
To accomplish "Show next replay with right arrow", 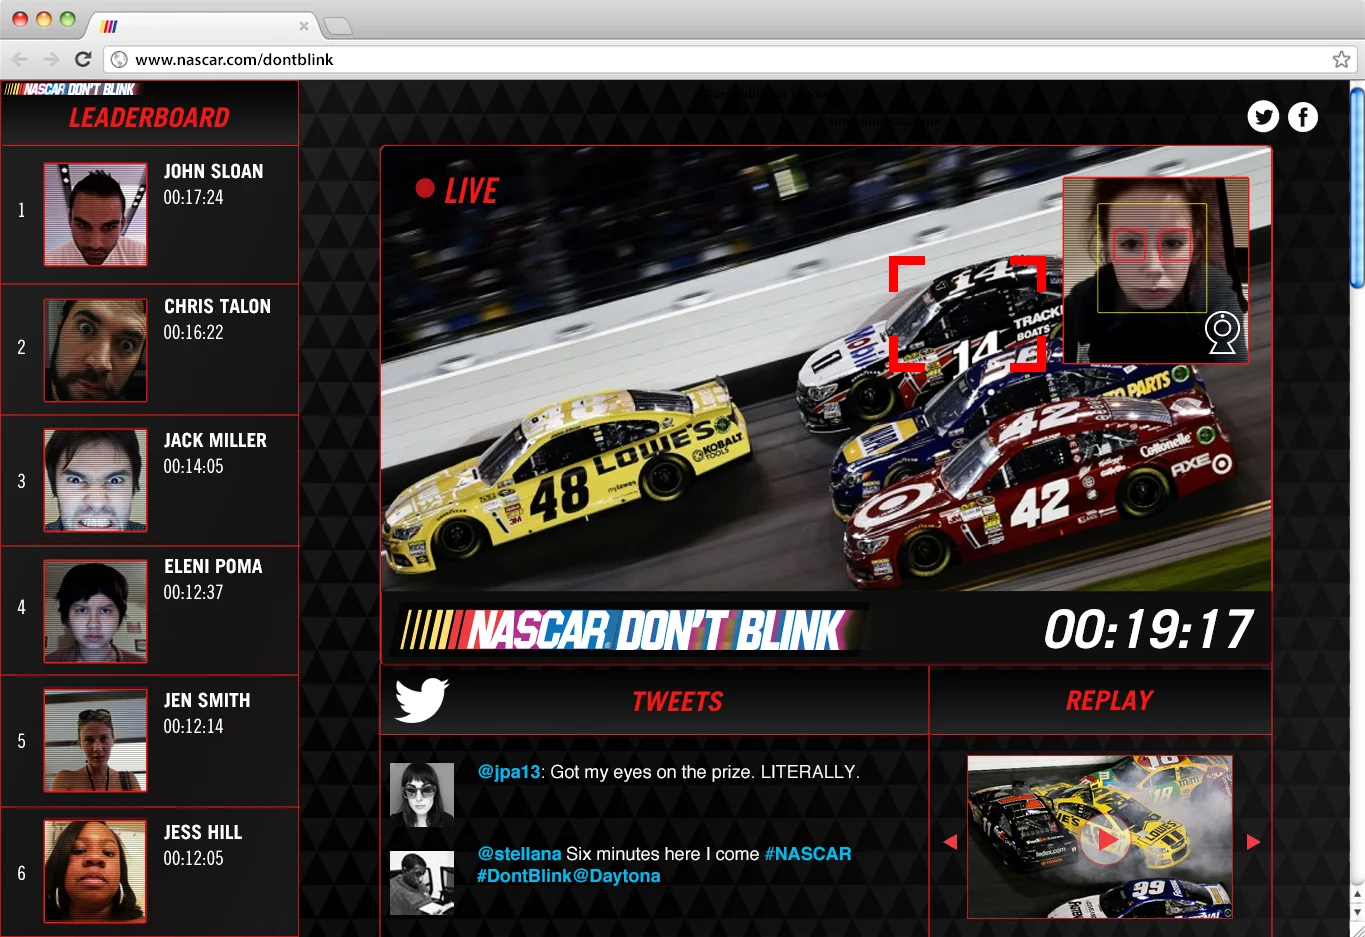I will coord(1253,842).
